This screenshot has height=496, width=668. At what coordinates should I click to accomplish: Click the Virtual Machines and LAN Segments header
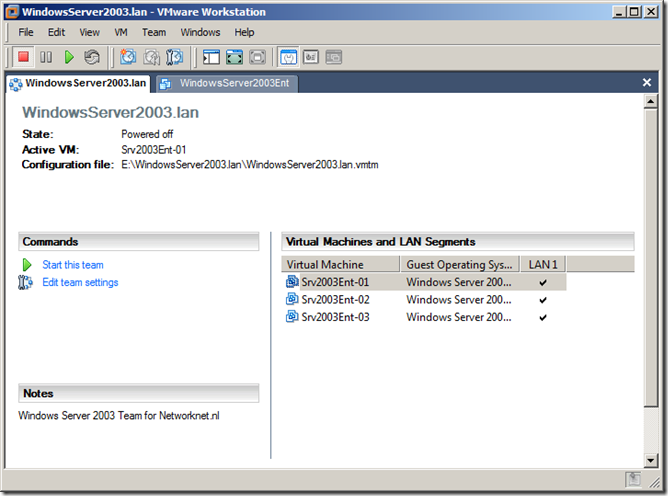point(458,242)
